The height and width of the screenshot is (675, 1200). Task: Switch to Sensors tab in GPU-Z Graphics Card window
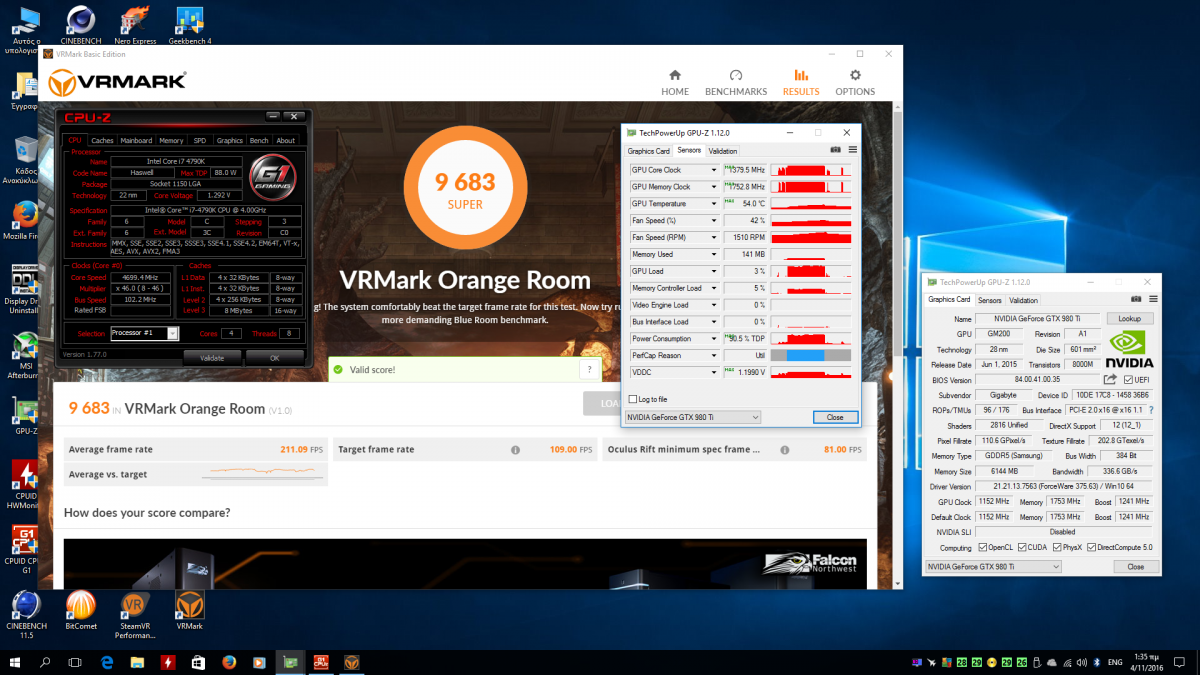990,300
